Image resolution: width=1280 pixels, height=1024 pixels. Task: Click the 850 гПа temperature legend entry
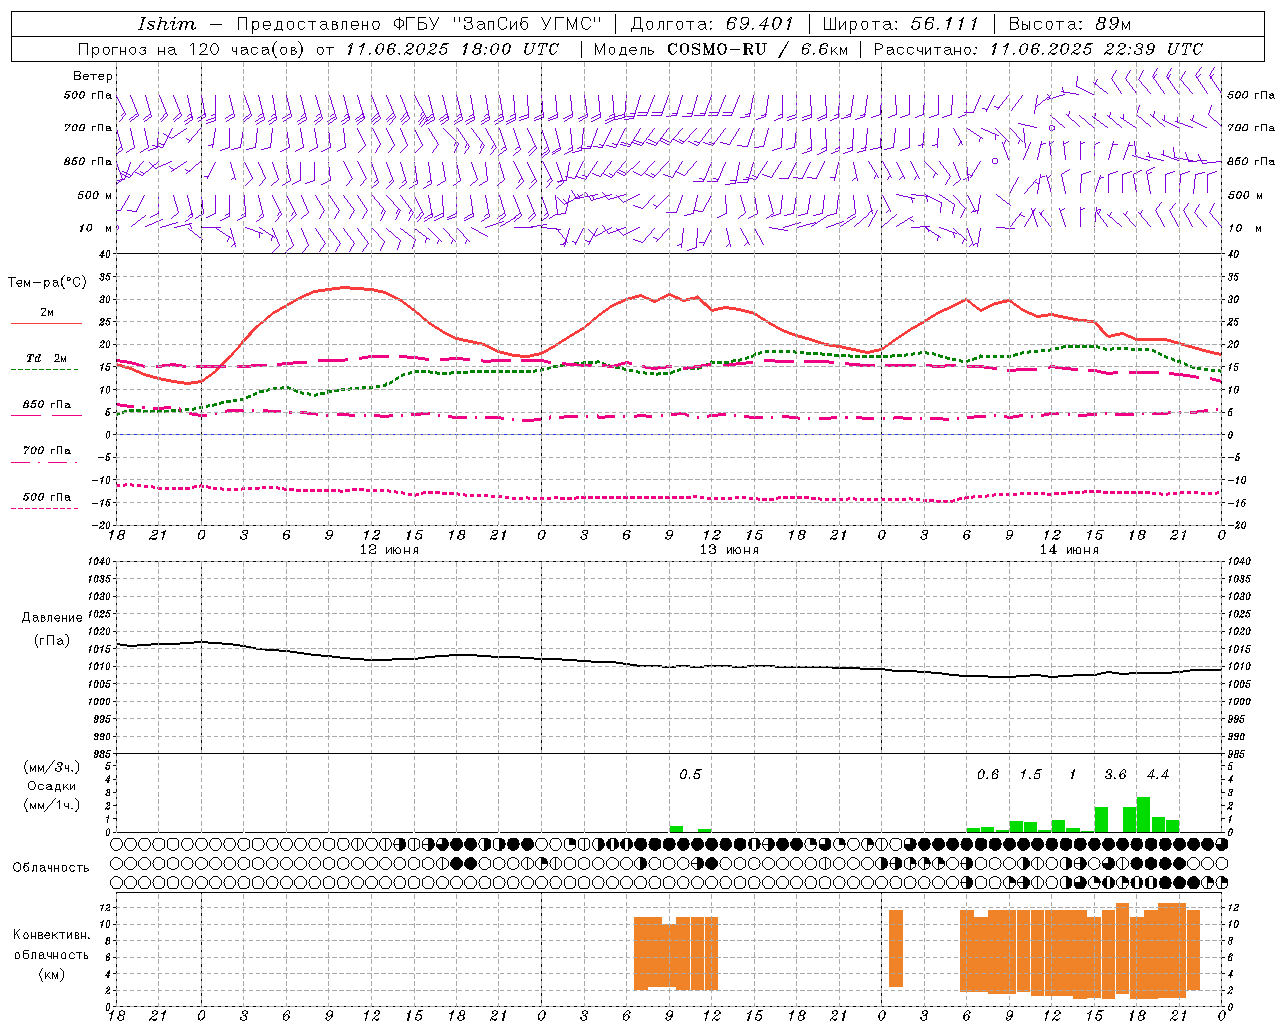click(x=47, y=405)
